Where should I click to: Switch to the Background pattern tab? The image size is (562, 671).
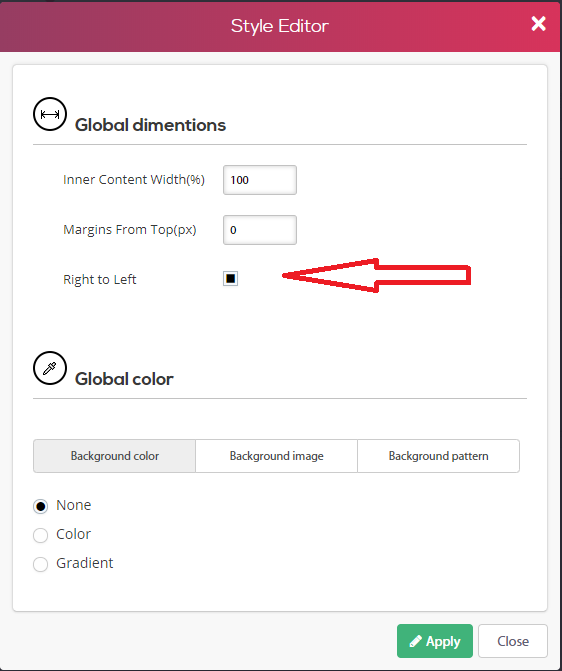point(438,456)
